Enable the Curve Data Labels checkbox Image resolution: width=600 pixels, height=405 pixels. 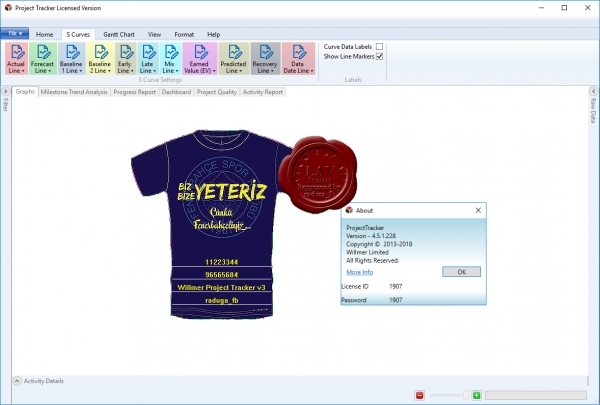coord(379,46)
